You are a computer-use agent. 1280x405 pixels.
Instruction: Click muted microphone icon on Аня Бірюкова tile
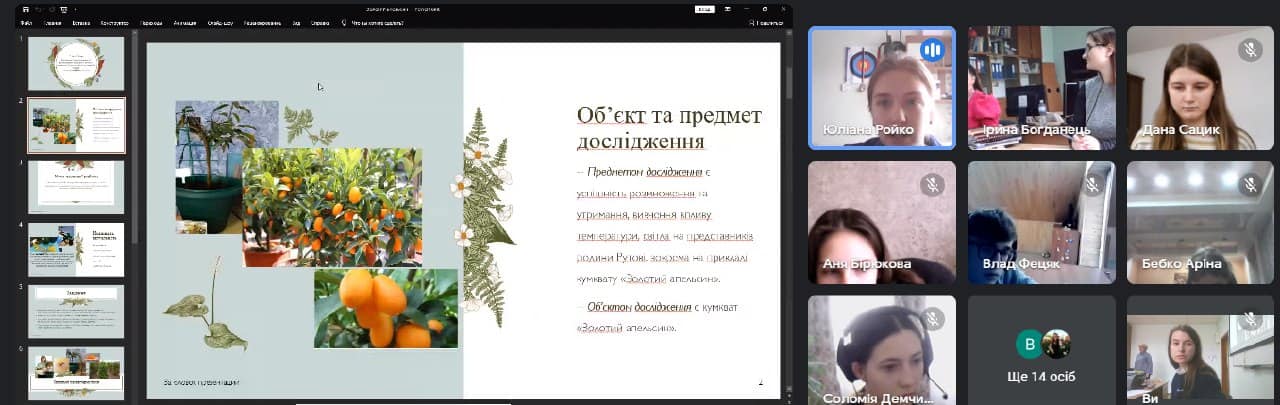(x=932, y=184)
